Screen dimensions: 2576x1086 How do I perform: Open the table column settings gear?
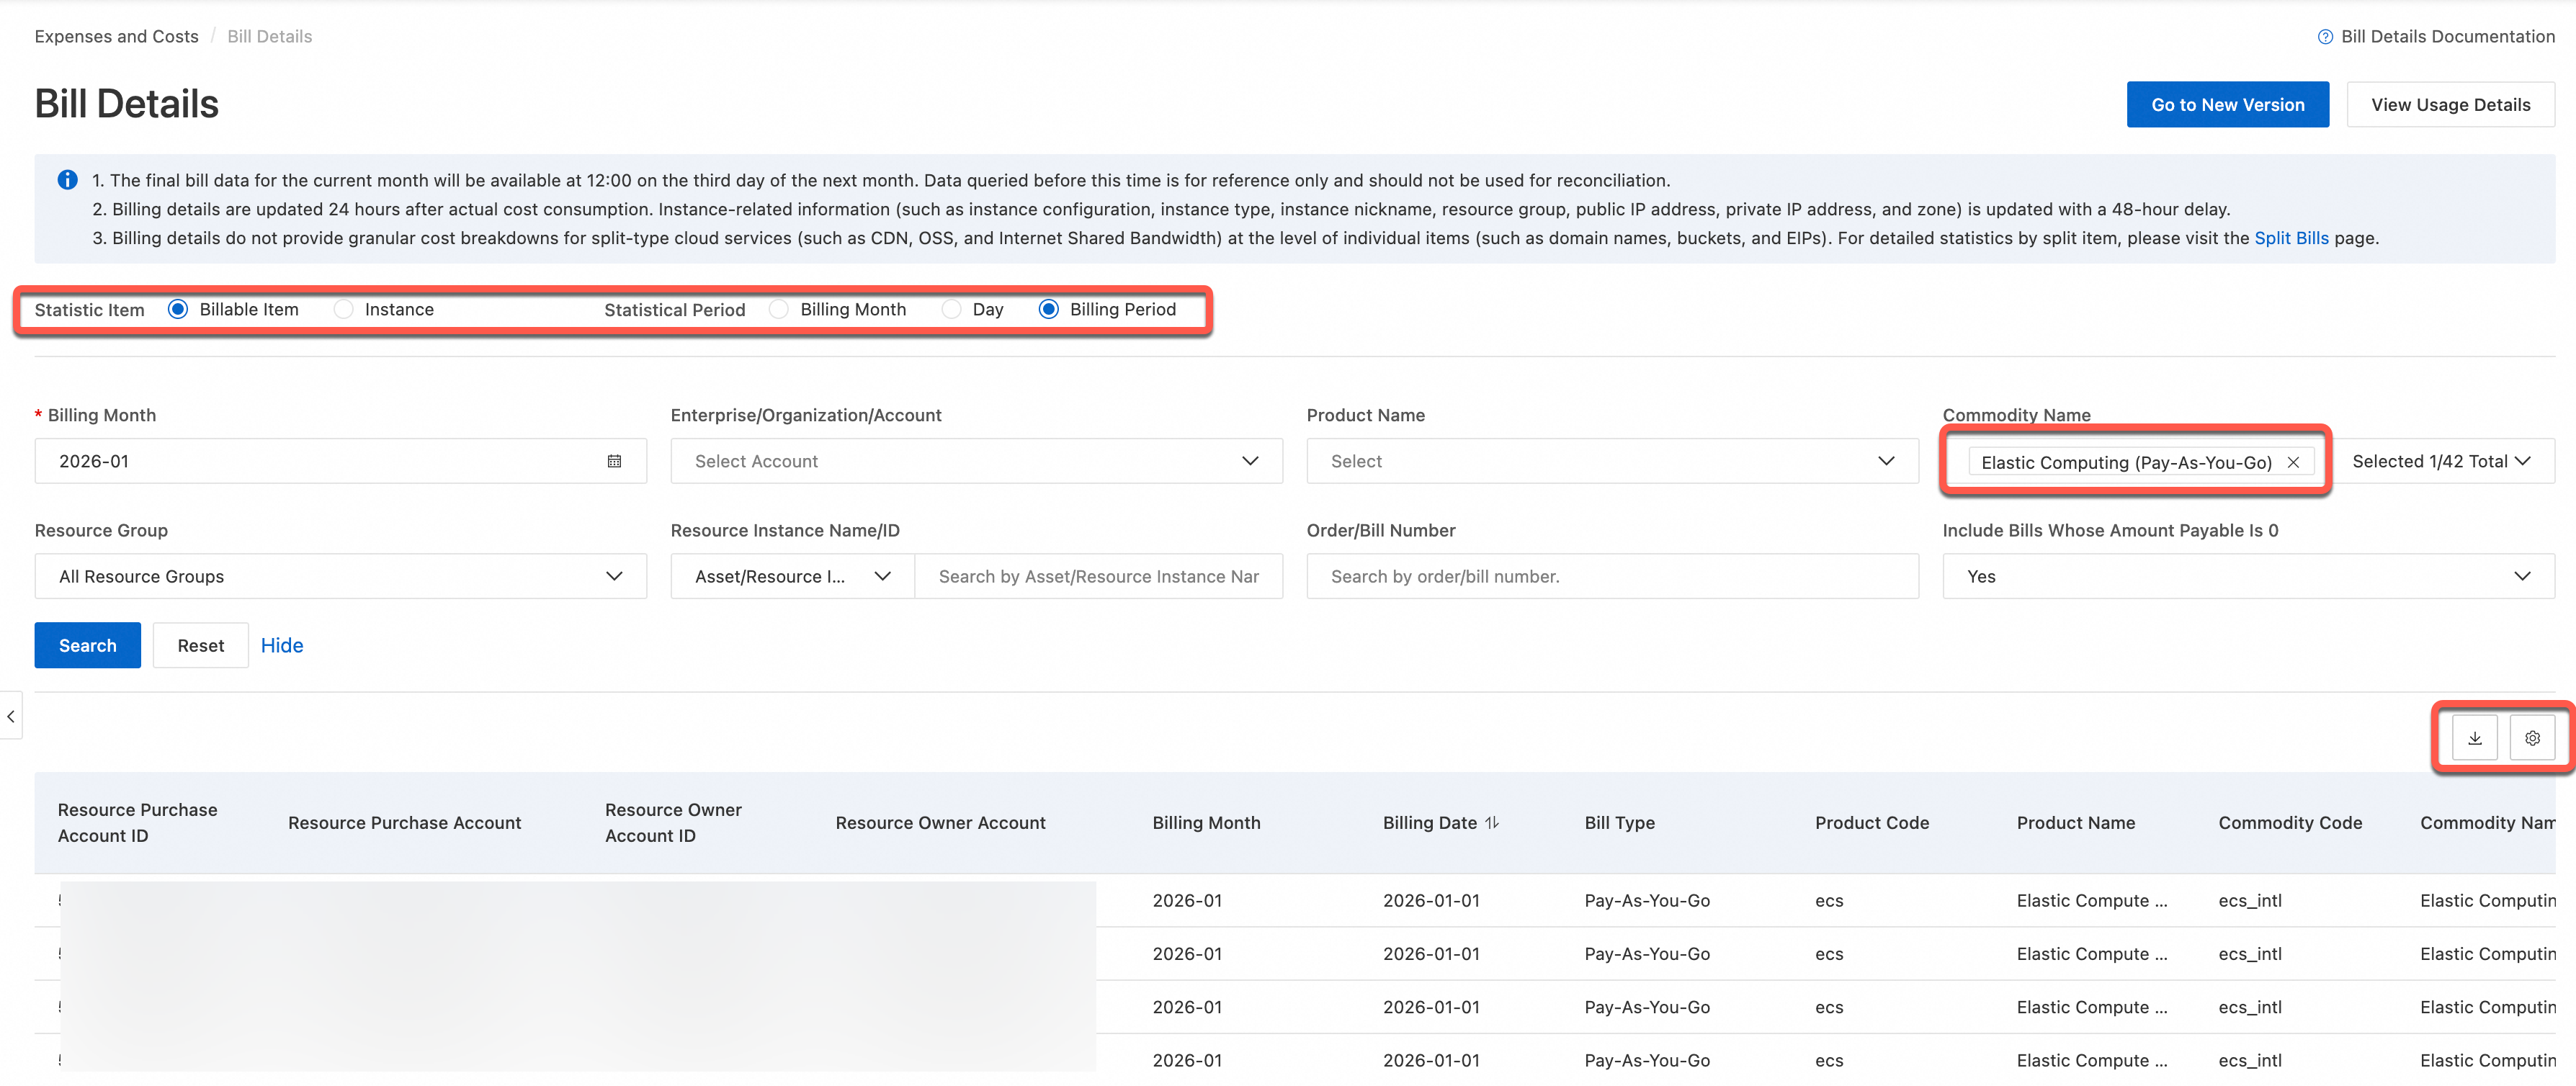click(2531, 738)
